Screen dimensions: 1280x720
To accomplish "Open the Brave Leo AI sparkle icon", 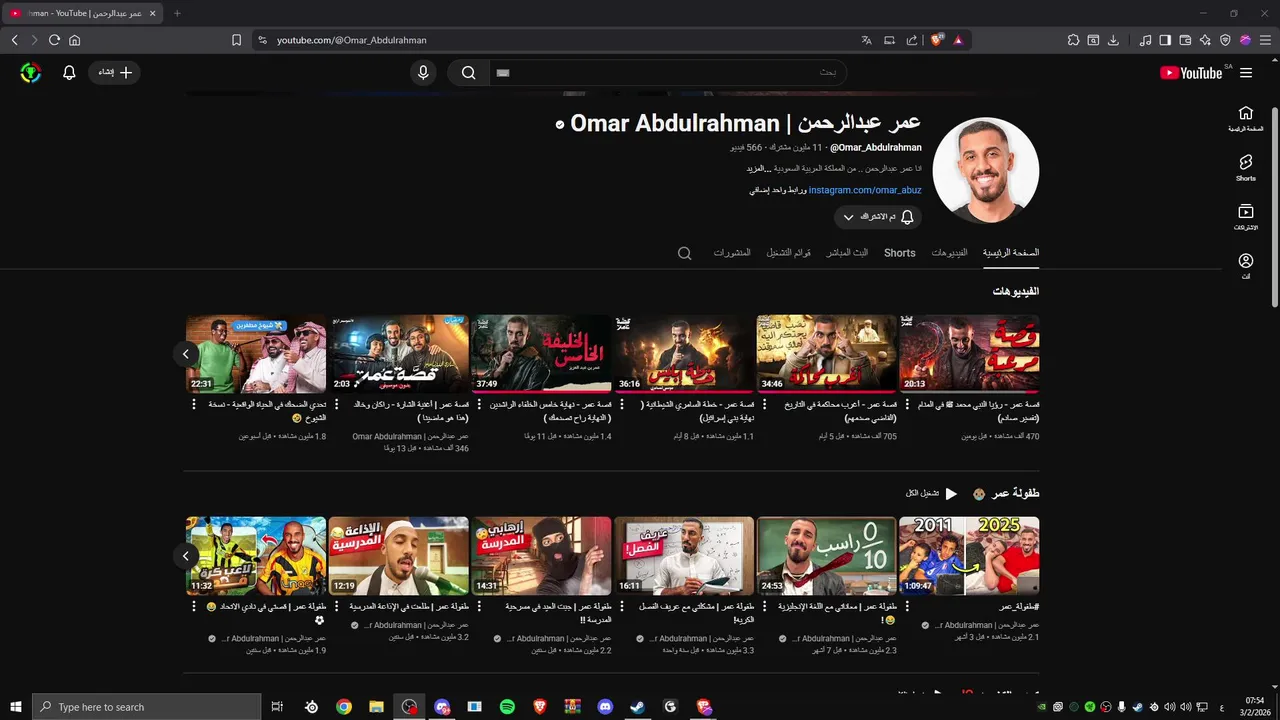I will pyautogui.click(x=1205, y=40).
